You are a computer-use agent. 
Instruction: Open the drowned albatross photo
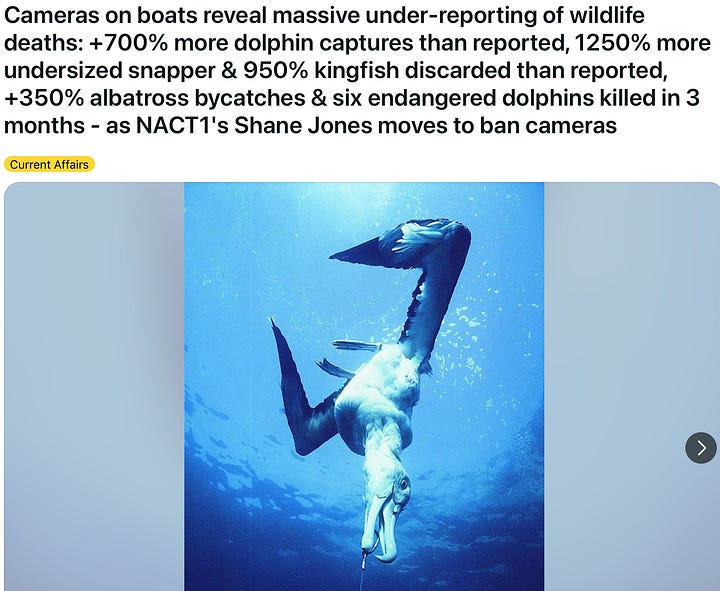(x=364, y=387)
